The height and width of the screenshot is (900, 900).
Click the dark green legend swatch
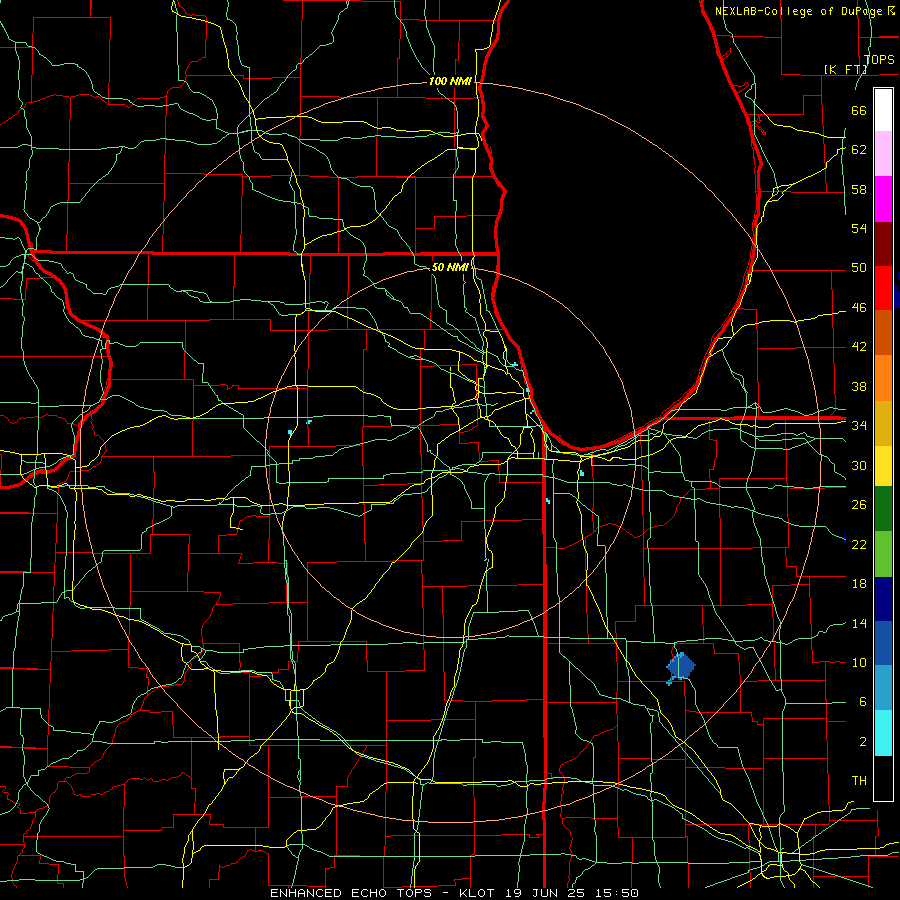[x=883, y=509]
